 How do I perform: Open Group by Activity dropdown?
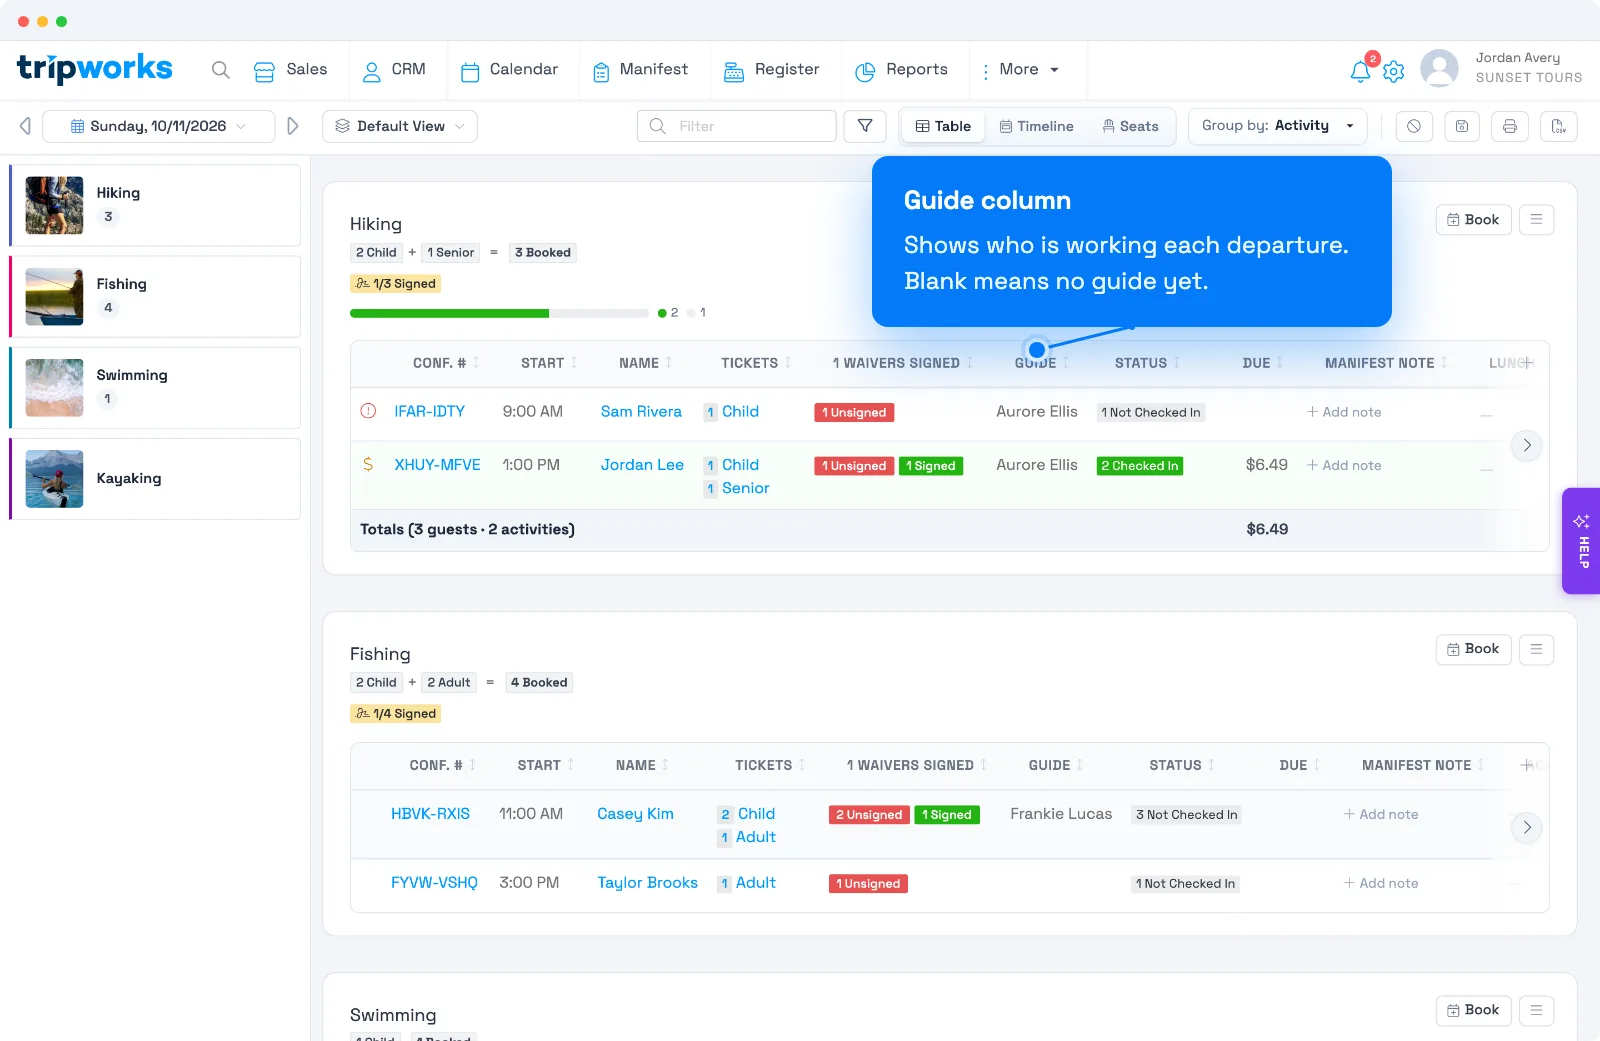click(1278, 126)
